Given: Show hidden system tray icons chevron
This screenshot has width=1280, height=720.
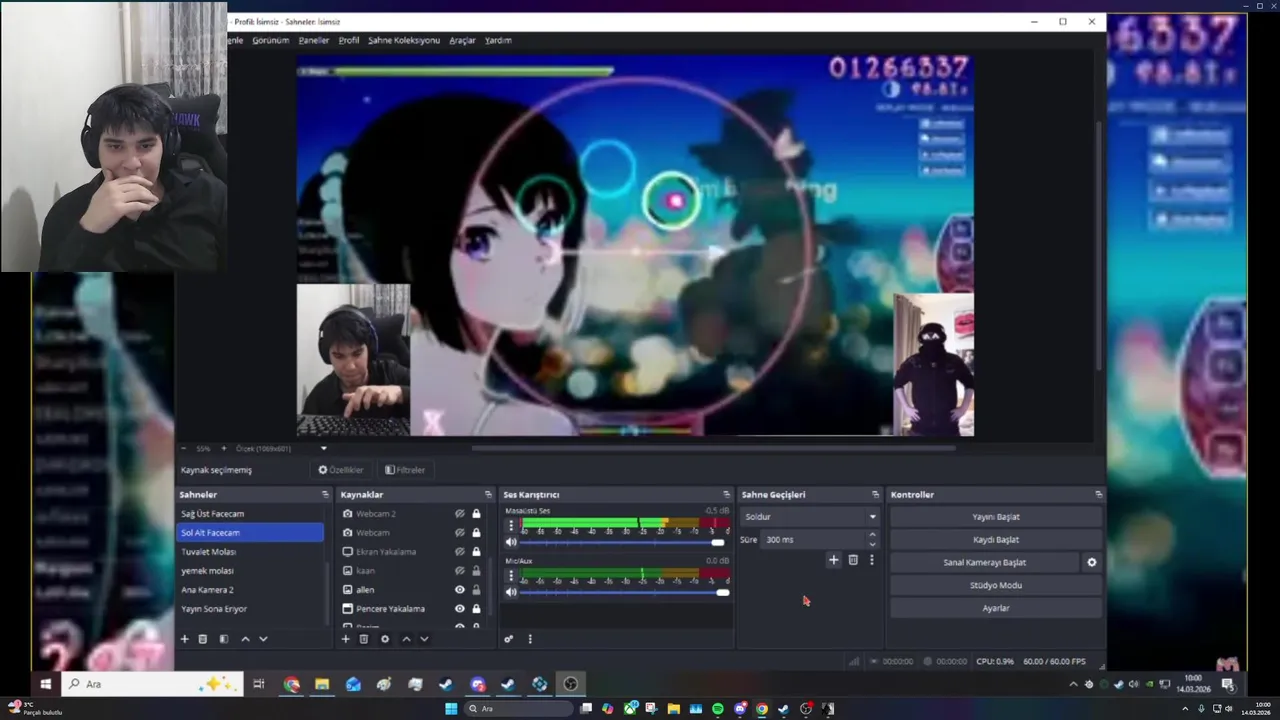Looking at the screenshot, I should click(x=1073, y=684).
